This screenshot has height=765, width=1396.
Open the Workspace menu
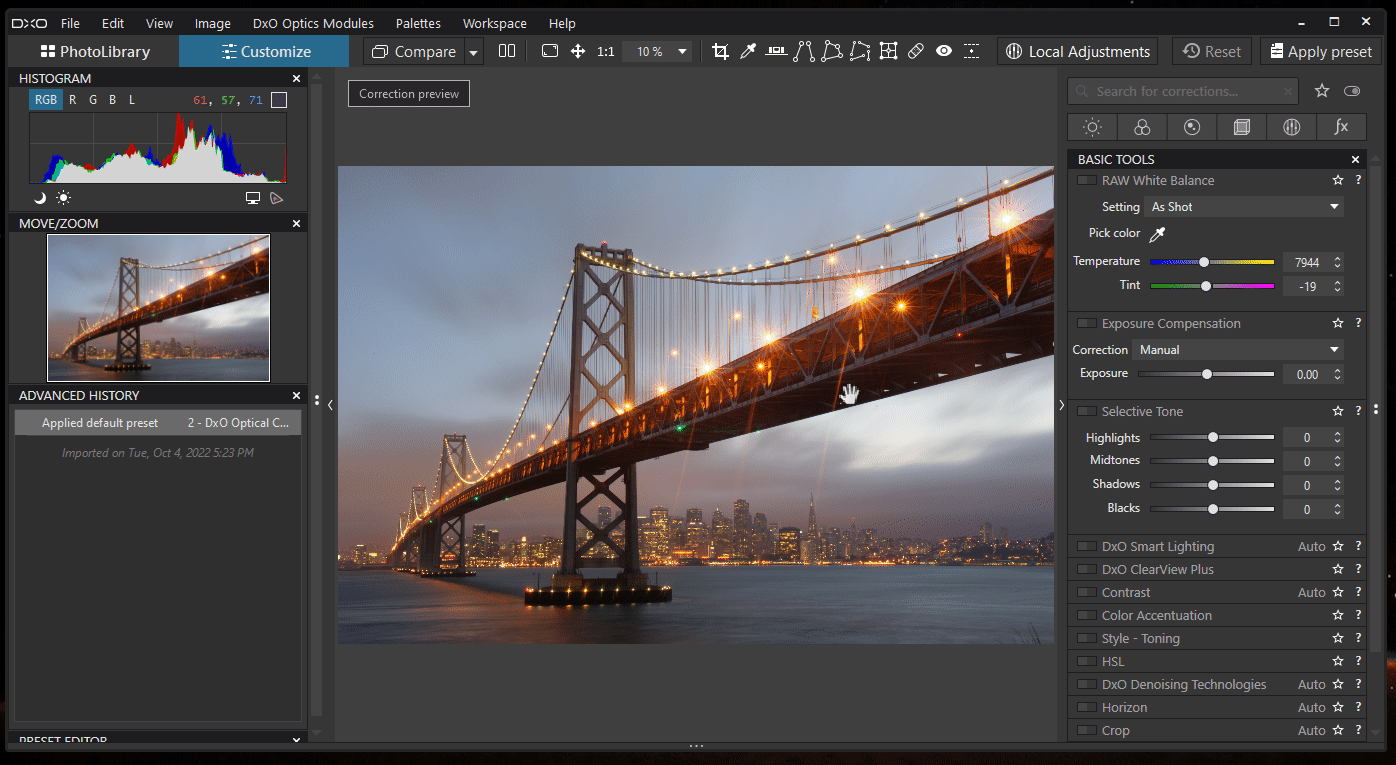[495, 23]
